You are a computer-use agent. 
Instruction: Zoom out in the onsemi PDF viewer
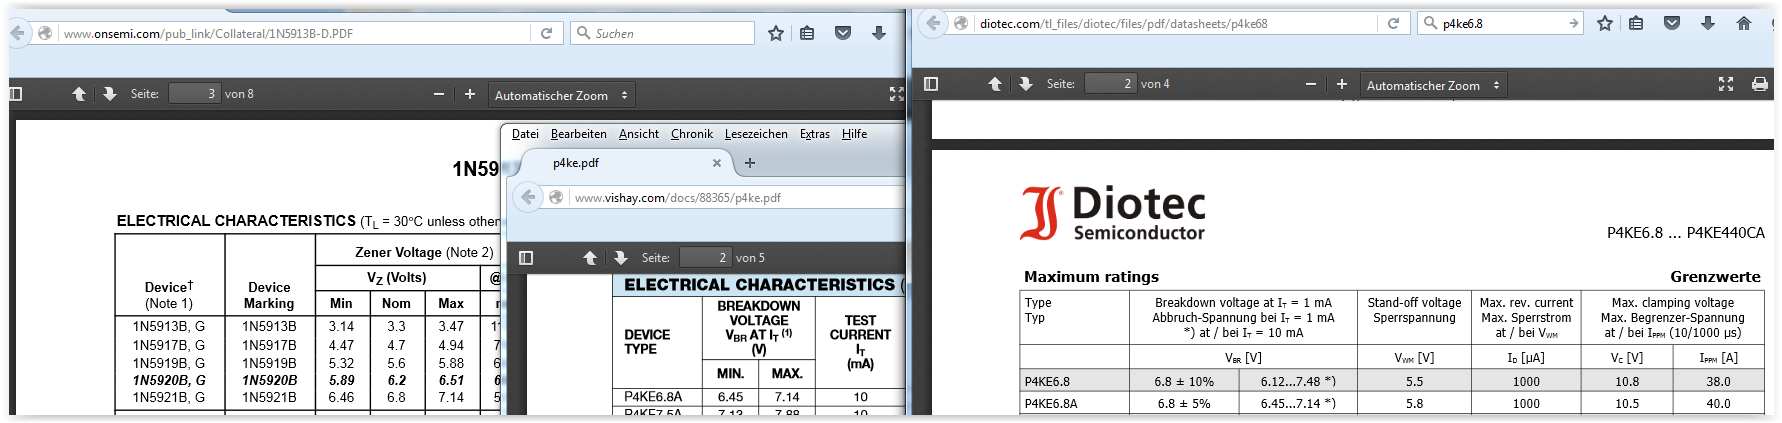click(x=439, y=94)
